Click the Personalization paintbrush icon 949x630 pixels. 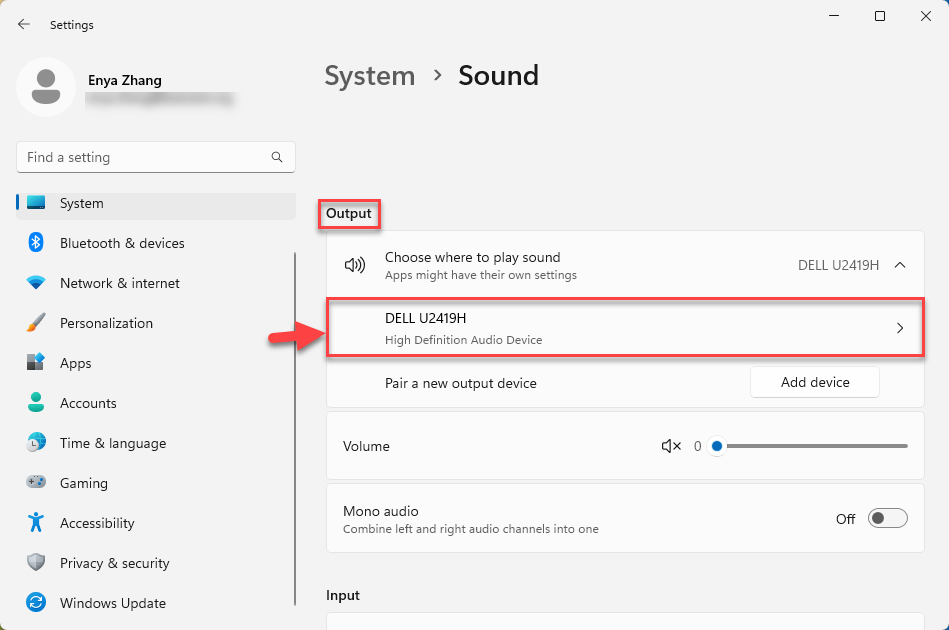(x=36, y=323)
